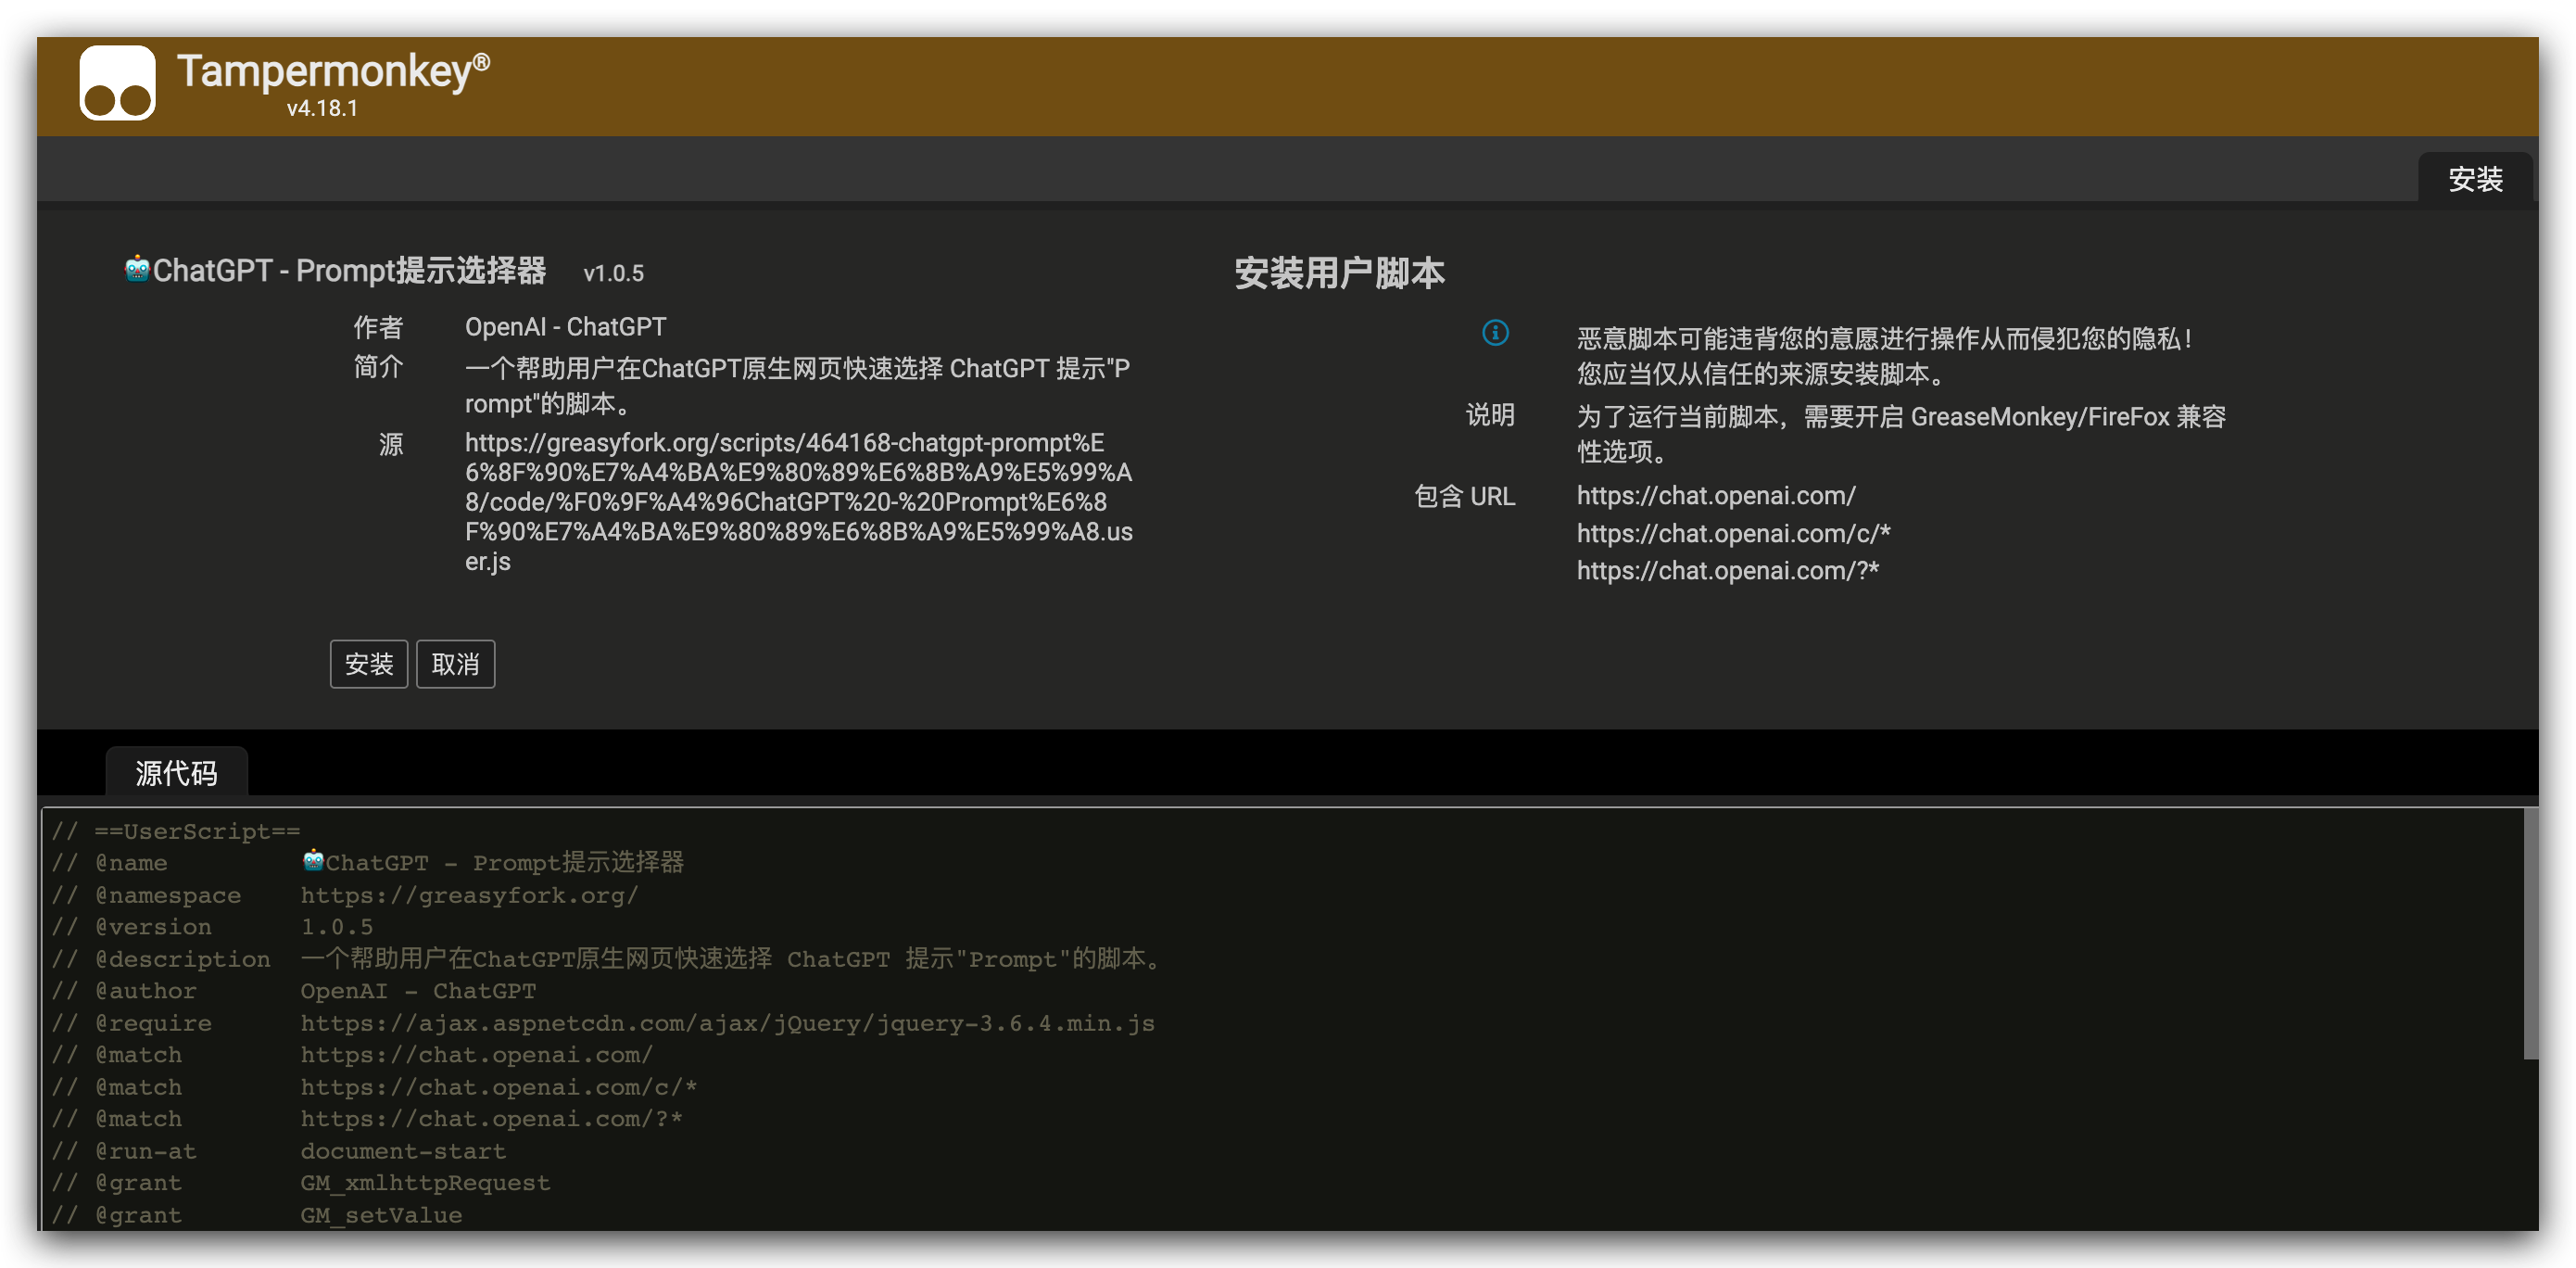Click the https://chat.openai.com/c/* include URL

click(x=1733, y=533)
